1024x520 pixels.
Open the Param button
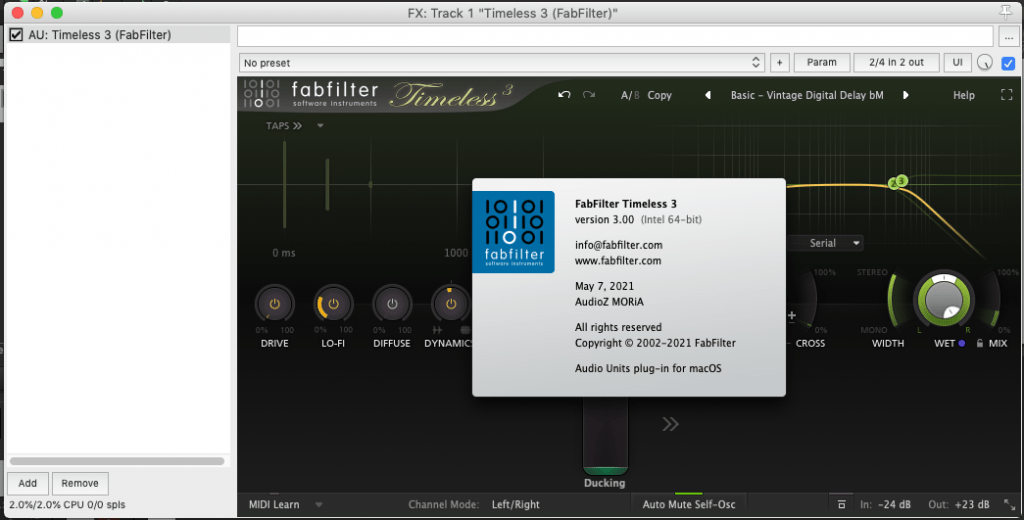point(822,63)
